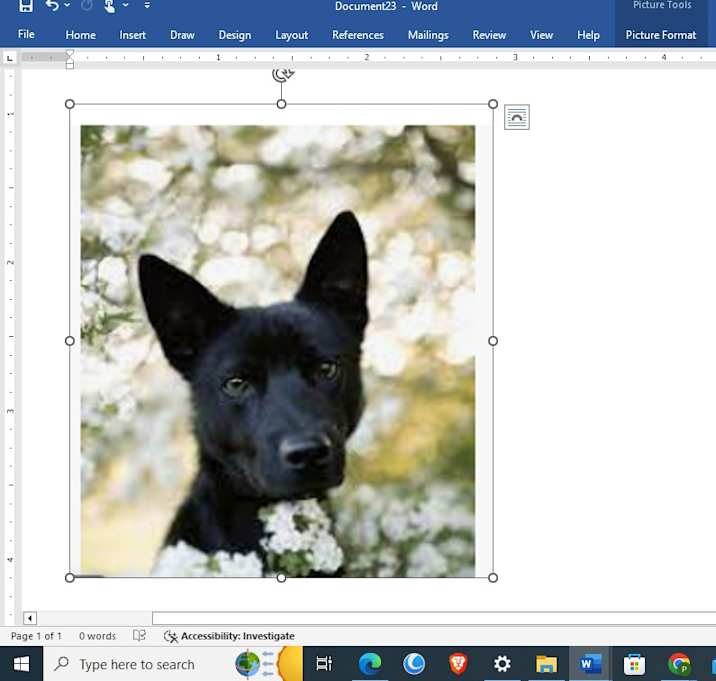Switch to the Layout tab
The width and height of the screenshot is (716, 681).
pyautogui.click(x=291, y=35)
